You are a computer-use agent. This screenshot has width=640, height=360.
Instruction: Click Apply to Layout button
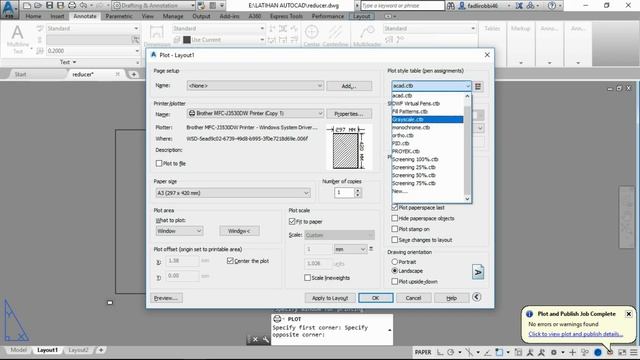point(330,298)
